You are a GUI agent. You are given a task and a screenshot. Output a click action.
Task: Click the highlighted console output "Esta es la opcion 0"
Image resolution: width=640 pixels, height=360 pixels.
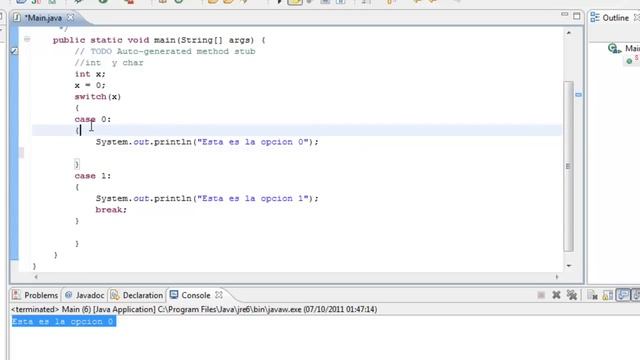coord(63,322)
